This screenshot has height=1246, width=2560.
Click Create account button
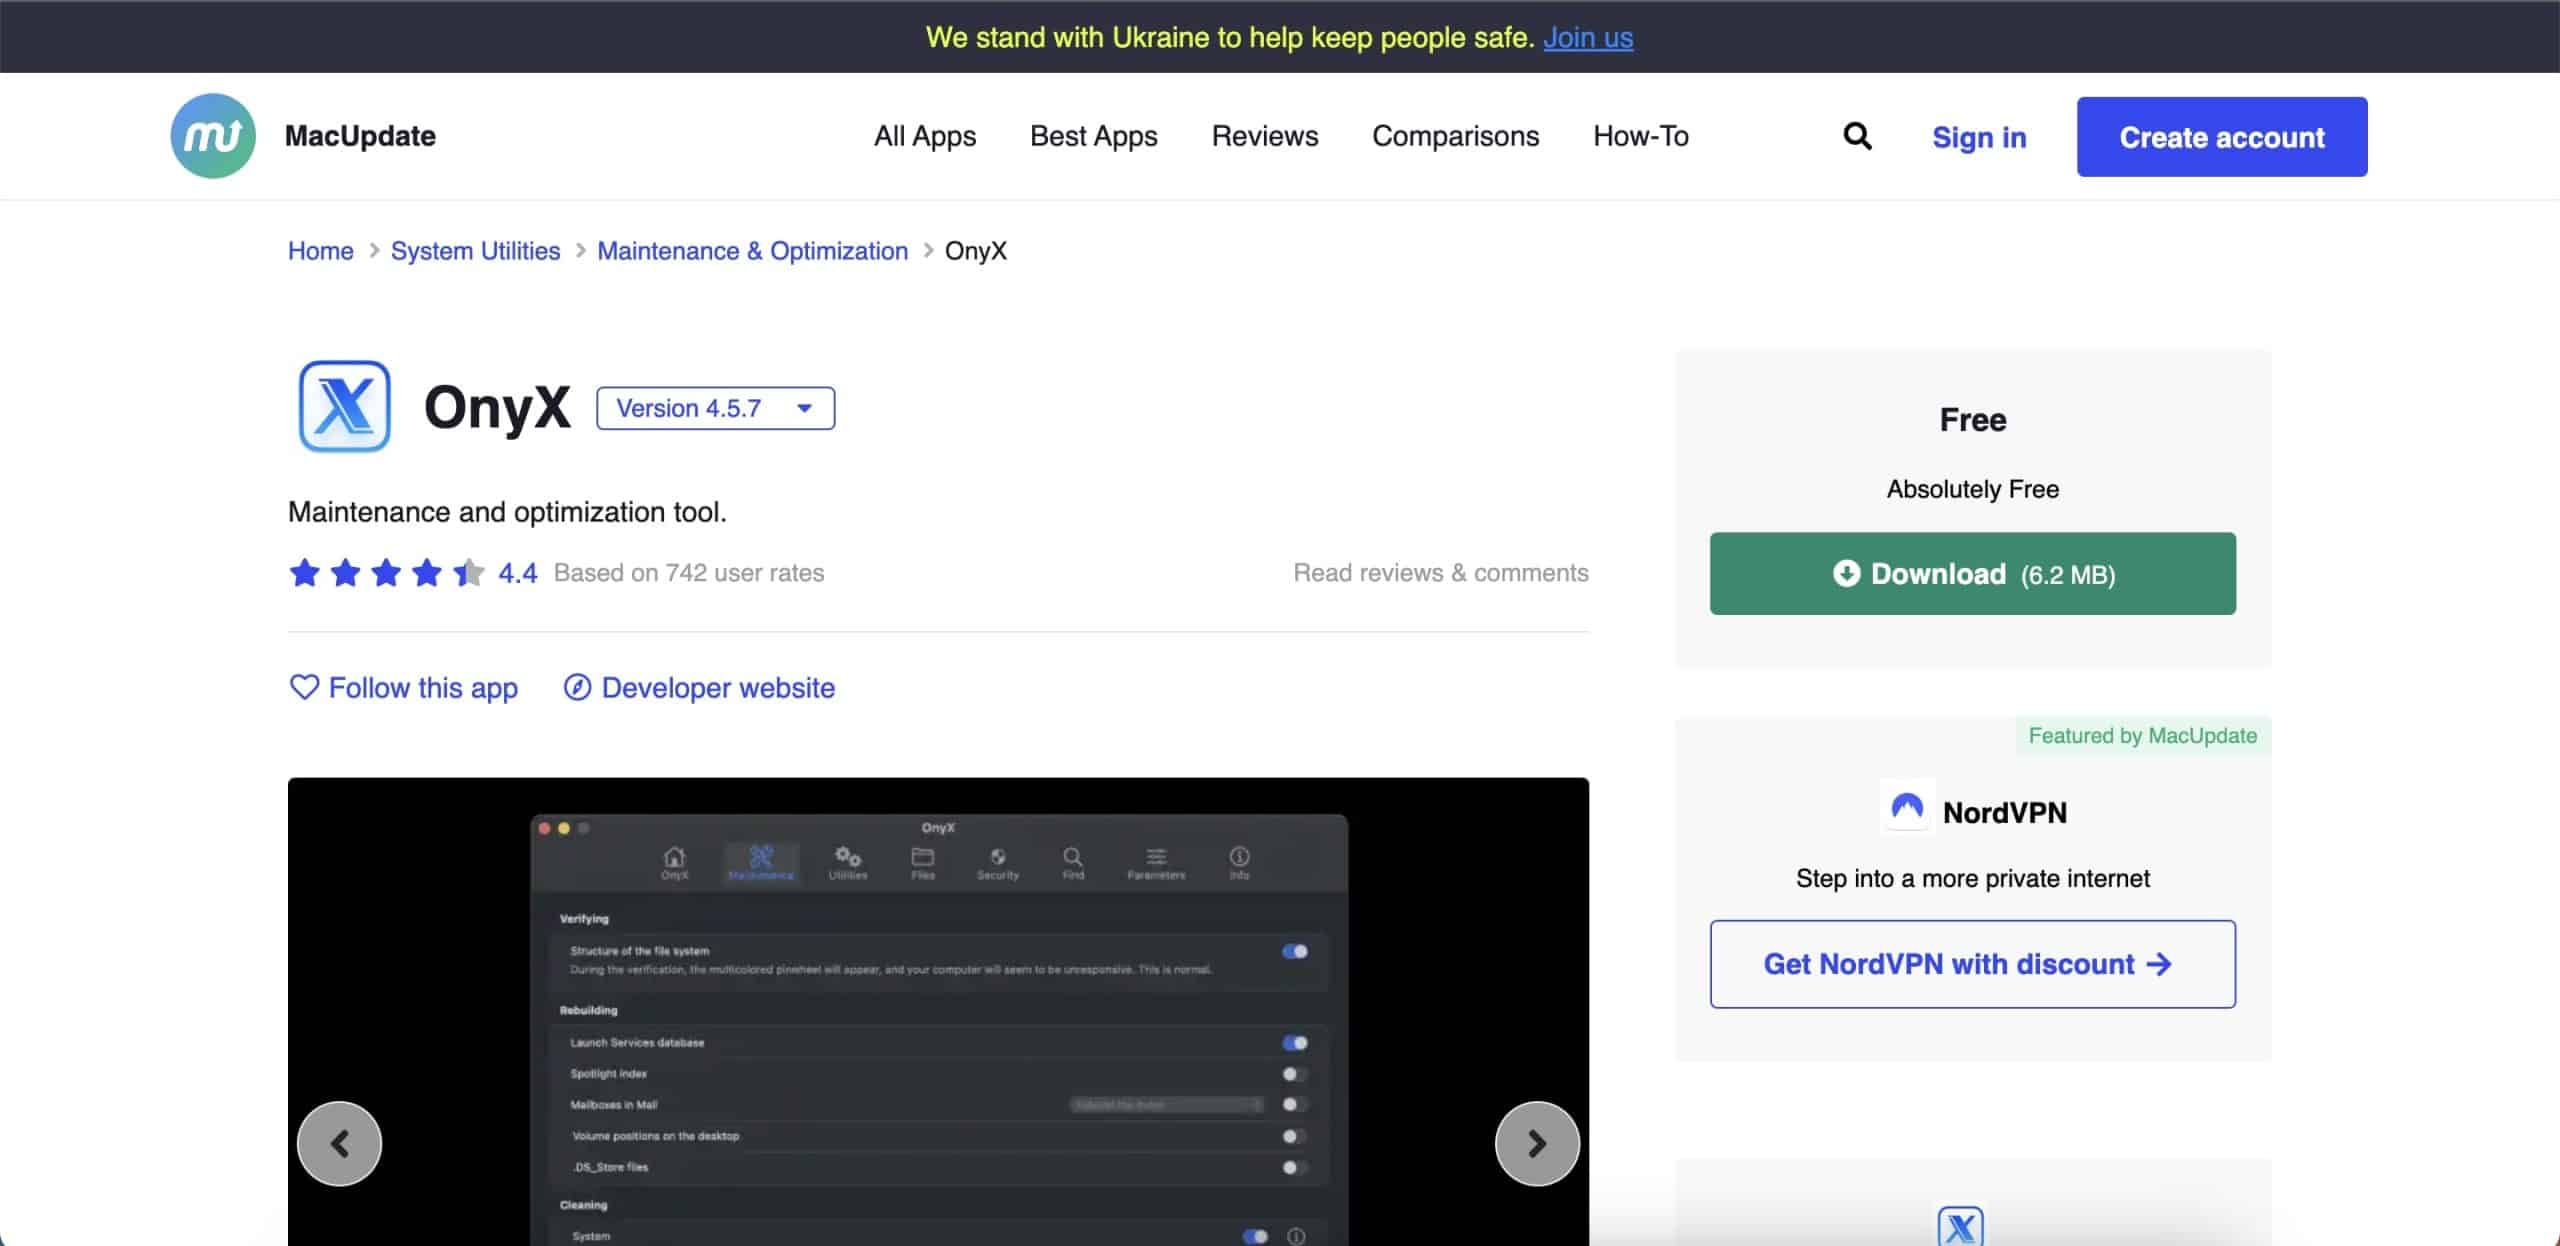(x=2221, y=137)
